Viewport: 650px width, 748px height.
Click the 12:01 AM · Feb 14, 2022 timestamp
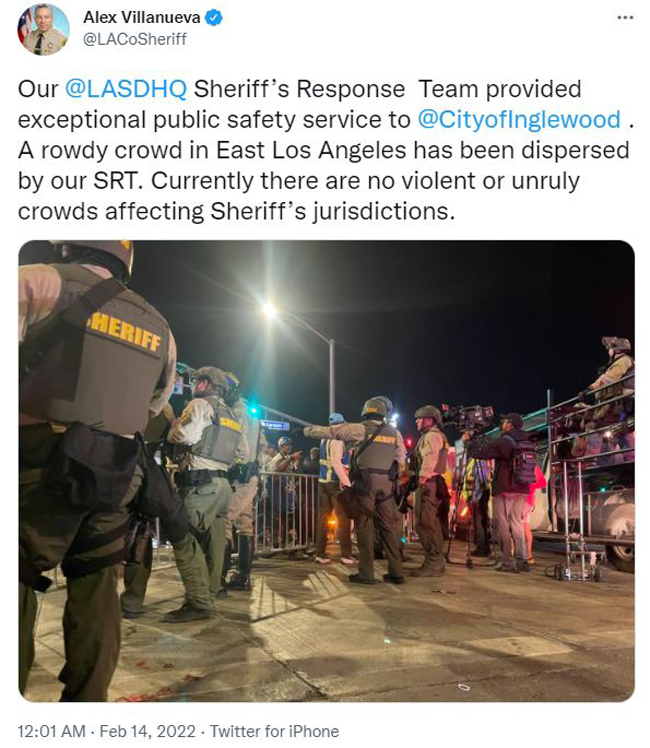coord(106,731)
